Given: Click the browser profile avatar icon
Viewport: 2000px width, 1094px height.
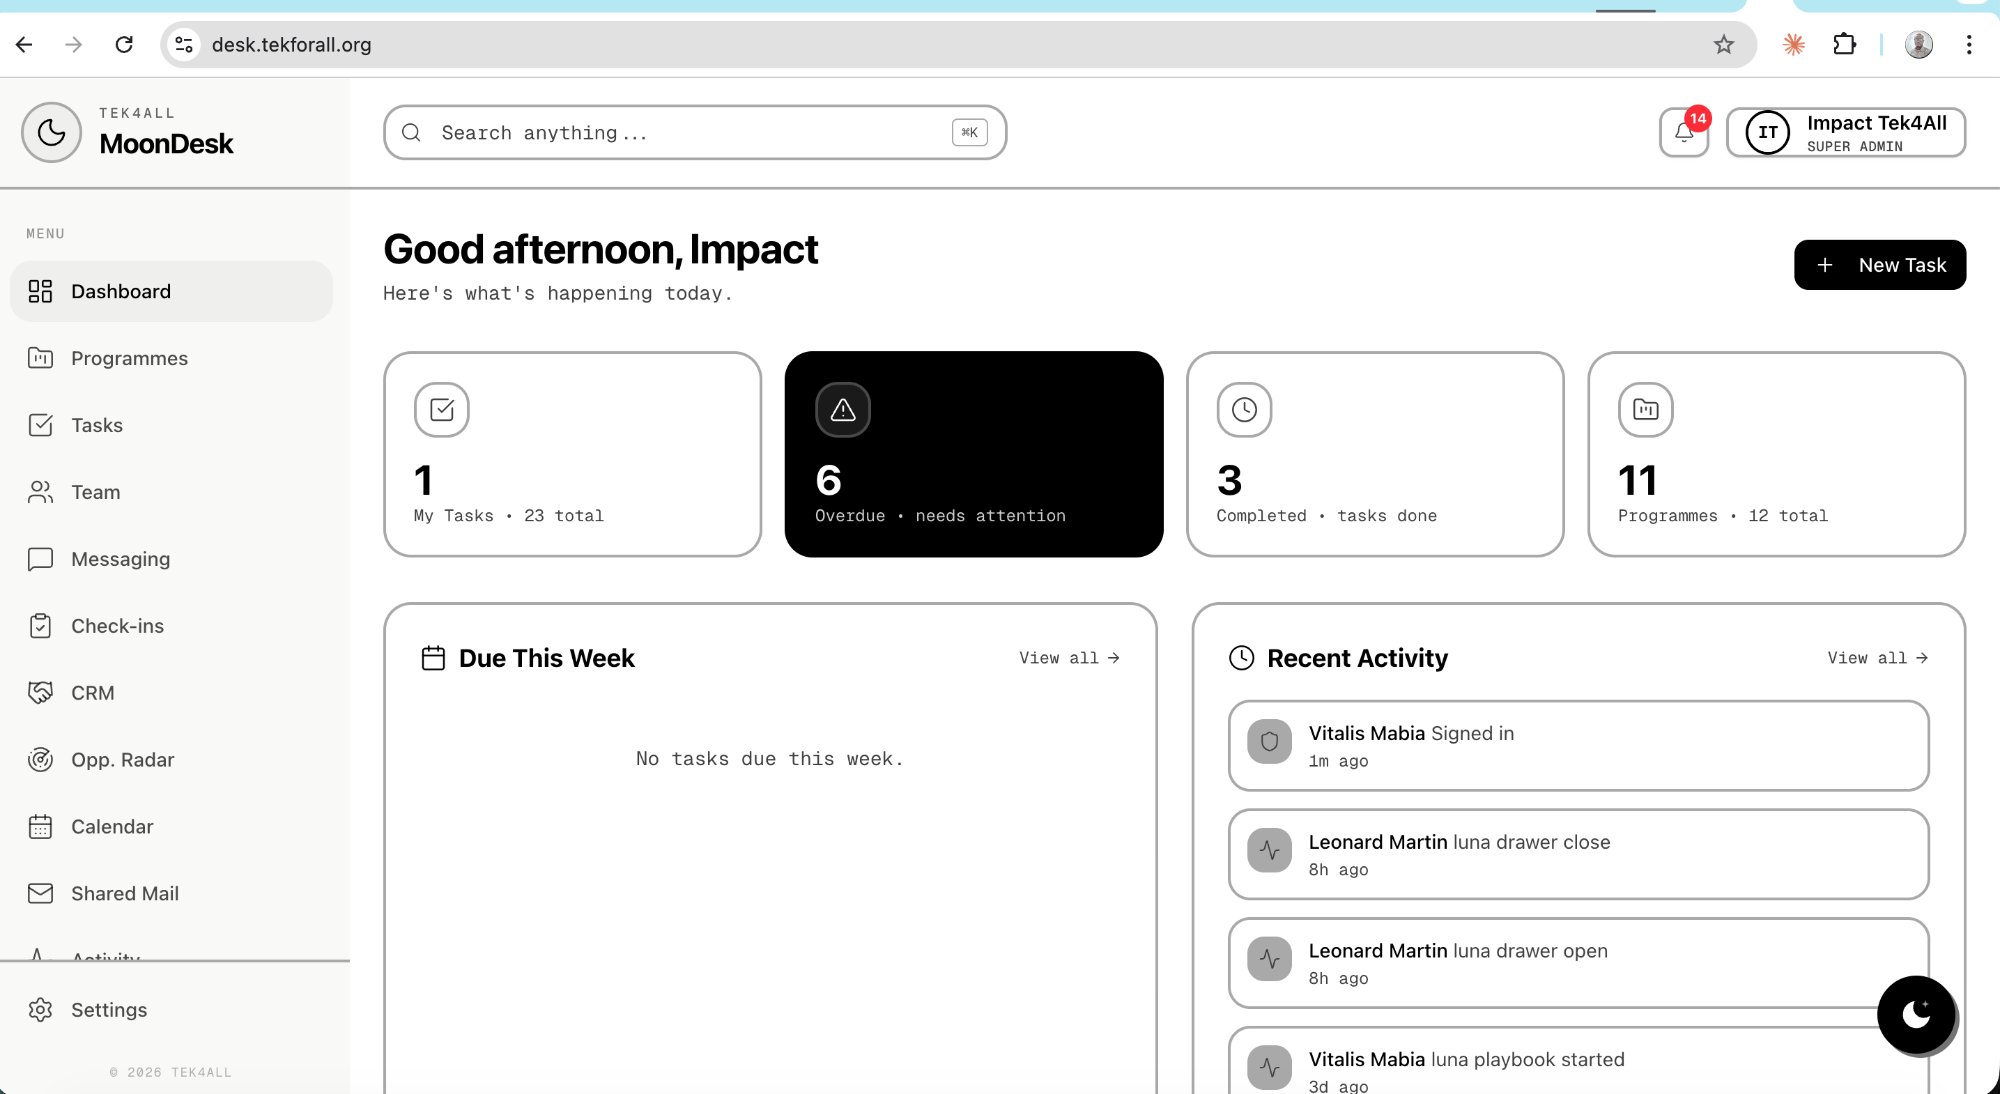Looking at the screenshot, I should 1919,44.
